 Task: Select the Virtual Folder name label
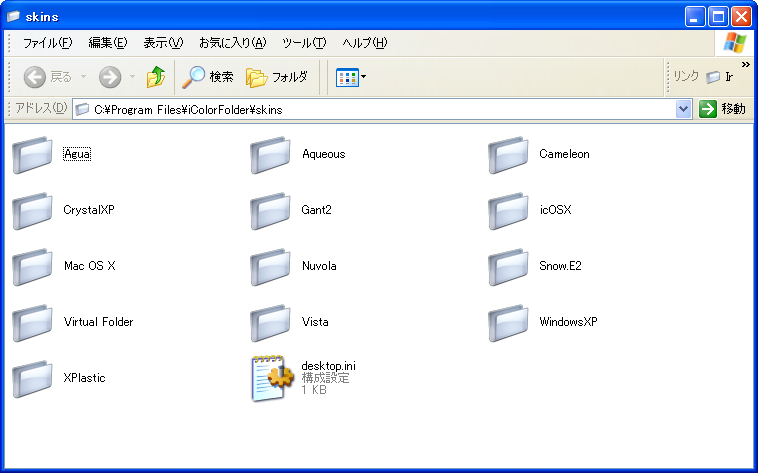pyautogui.click(x=99, y=322)
